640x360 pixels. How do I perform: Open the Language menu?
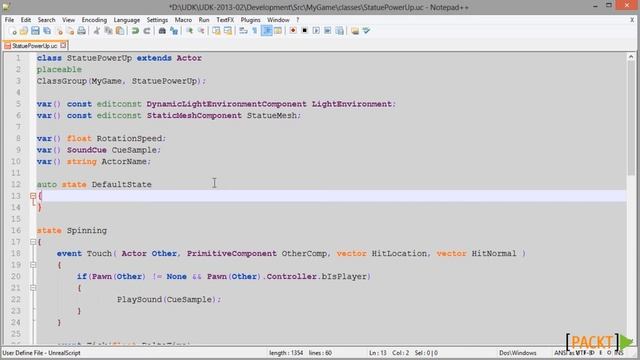127,20
